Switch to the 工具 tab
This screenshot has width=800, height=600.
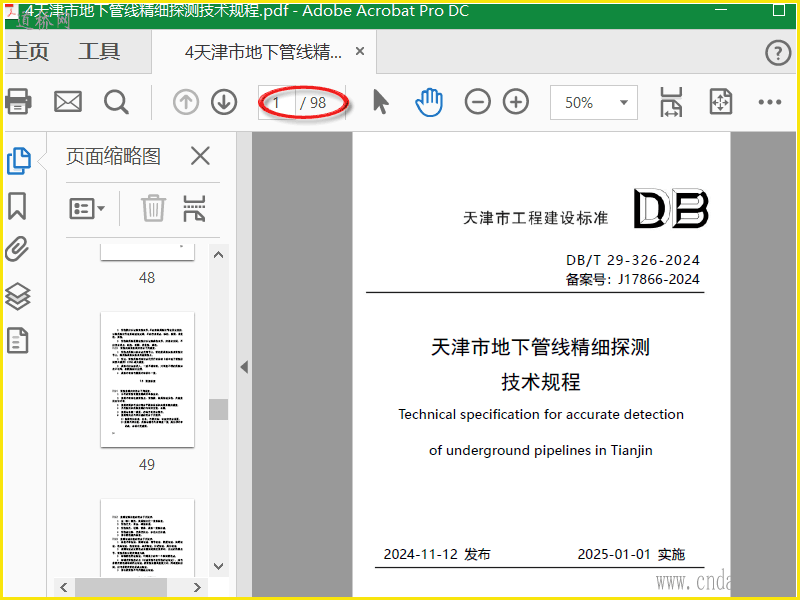point(99,52)
